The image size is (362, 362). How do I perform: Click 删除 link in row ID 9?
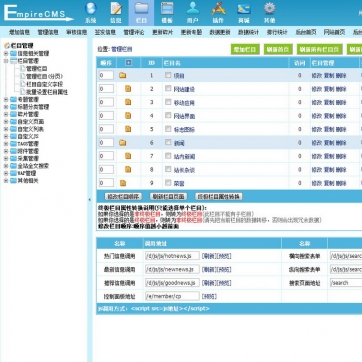click(x=341, y=183)
